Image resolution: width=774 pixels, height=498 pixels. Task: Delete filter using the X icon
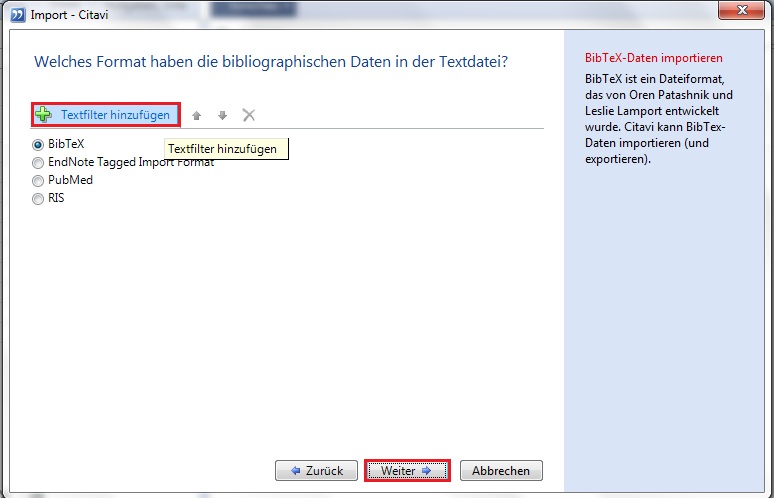pos(249,115)
